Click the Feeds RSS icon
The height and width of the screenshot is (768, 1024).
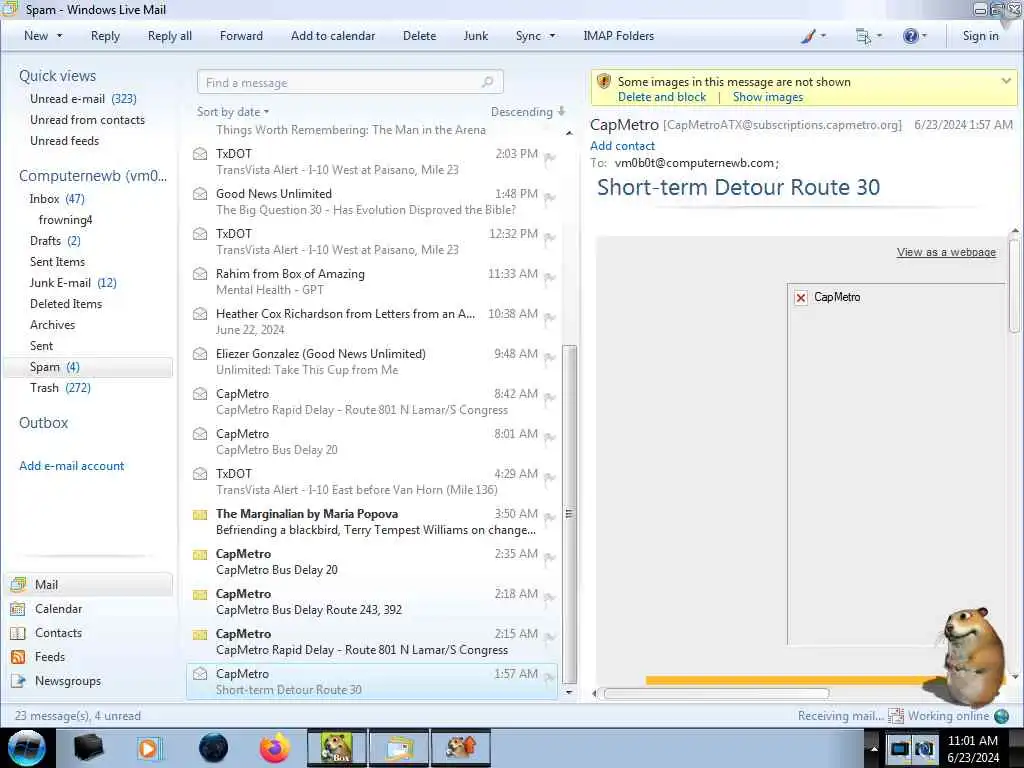click(x=18, y=657)
